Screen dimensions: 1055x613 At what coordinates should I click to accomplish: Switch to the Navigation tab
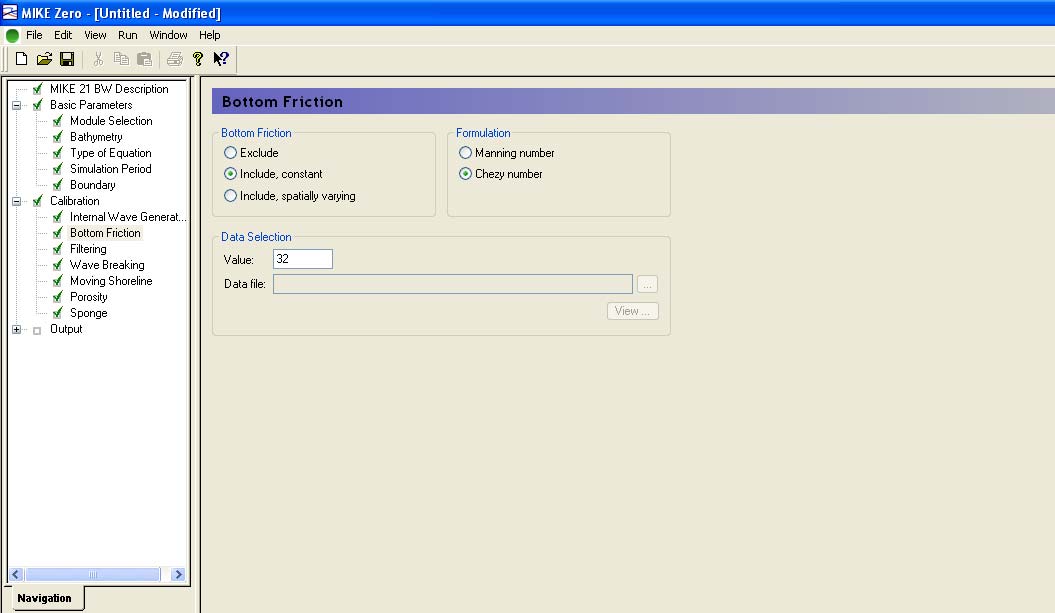click(x=44, y=598)
